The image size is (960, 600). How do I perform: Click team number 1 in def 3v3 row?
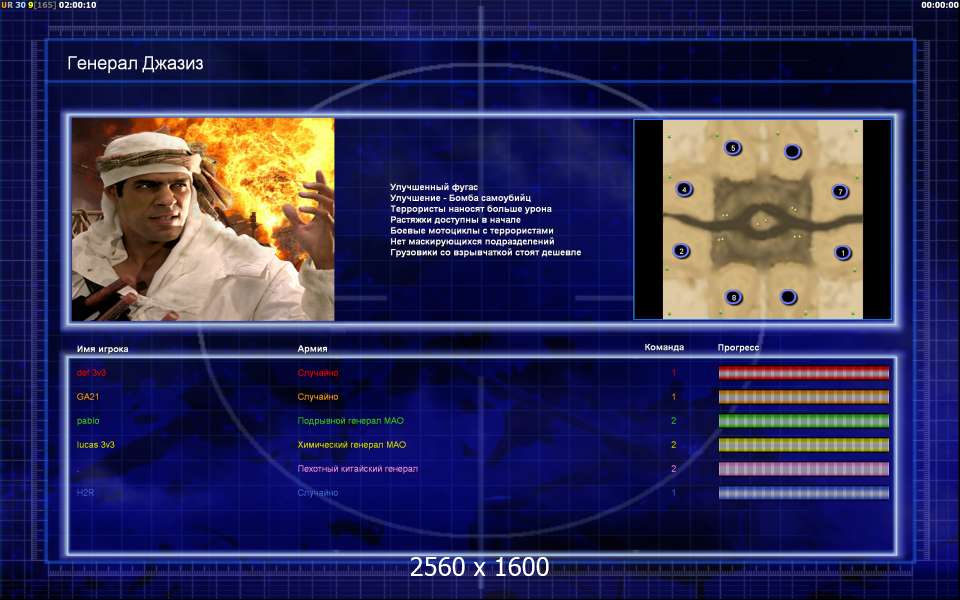click(673, 373)
